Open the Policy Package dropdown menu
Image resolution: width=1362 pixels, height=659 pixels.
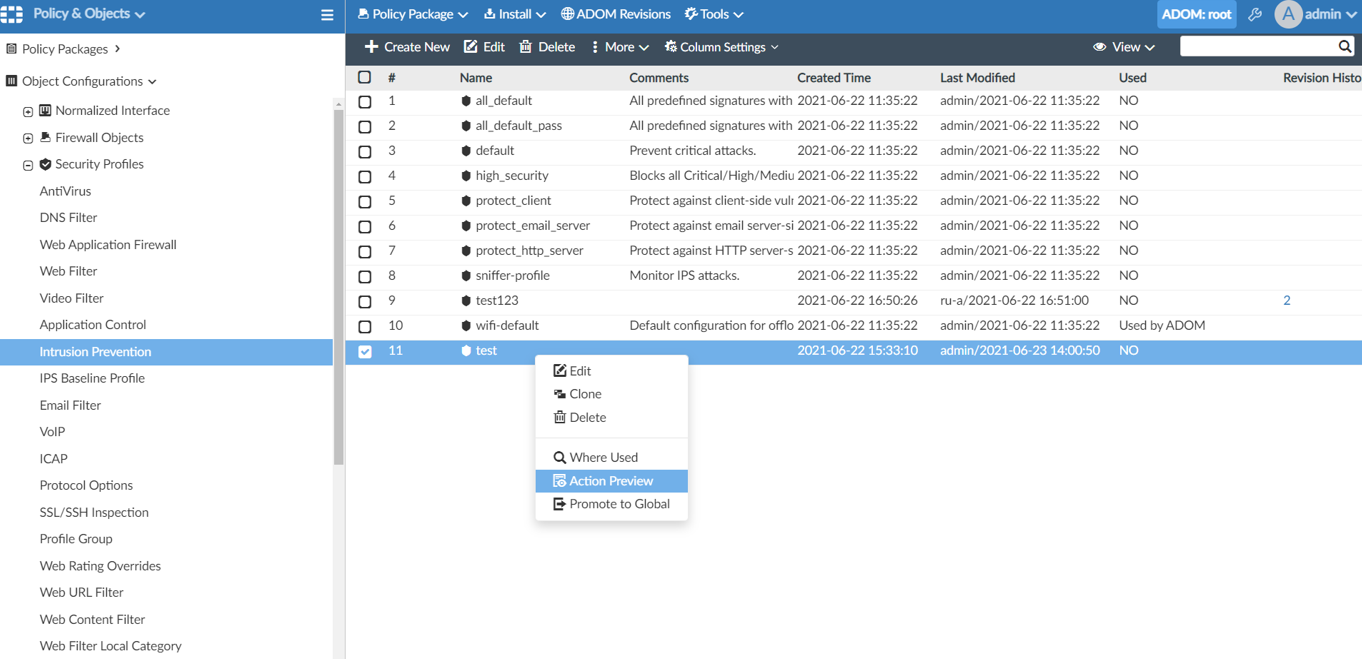point(412,14)
